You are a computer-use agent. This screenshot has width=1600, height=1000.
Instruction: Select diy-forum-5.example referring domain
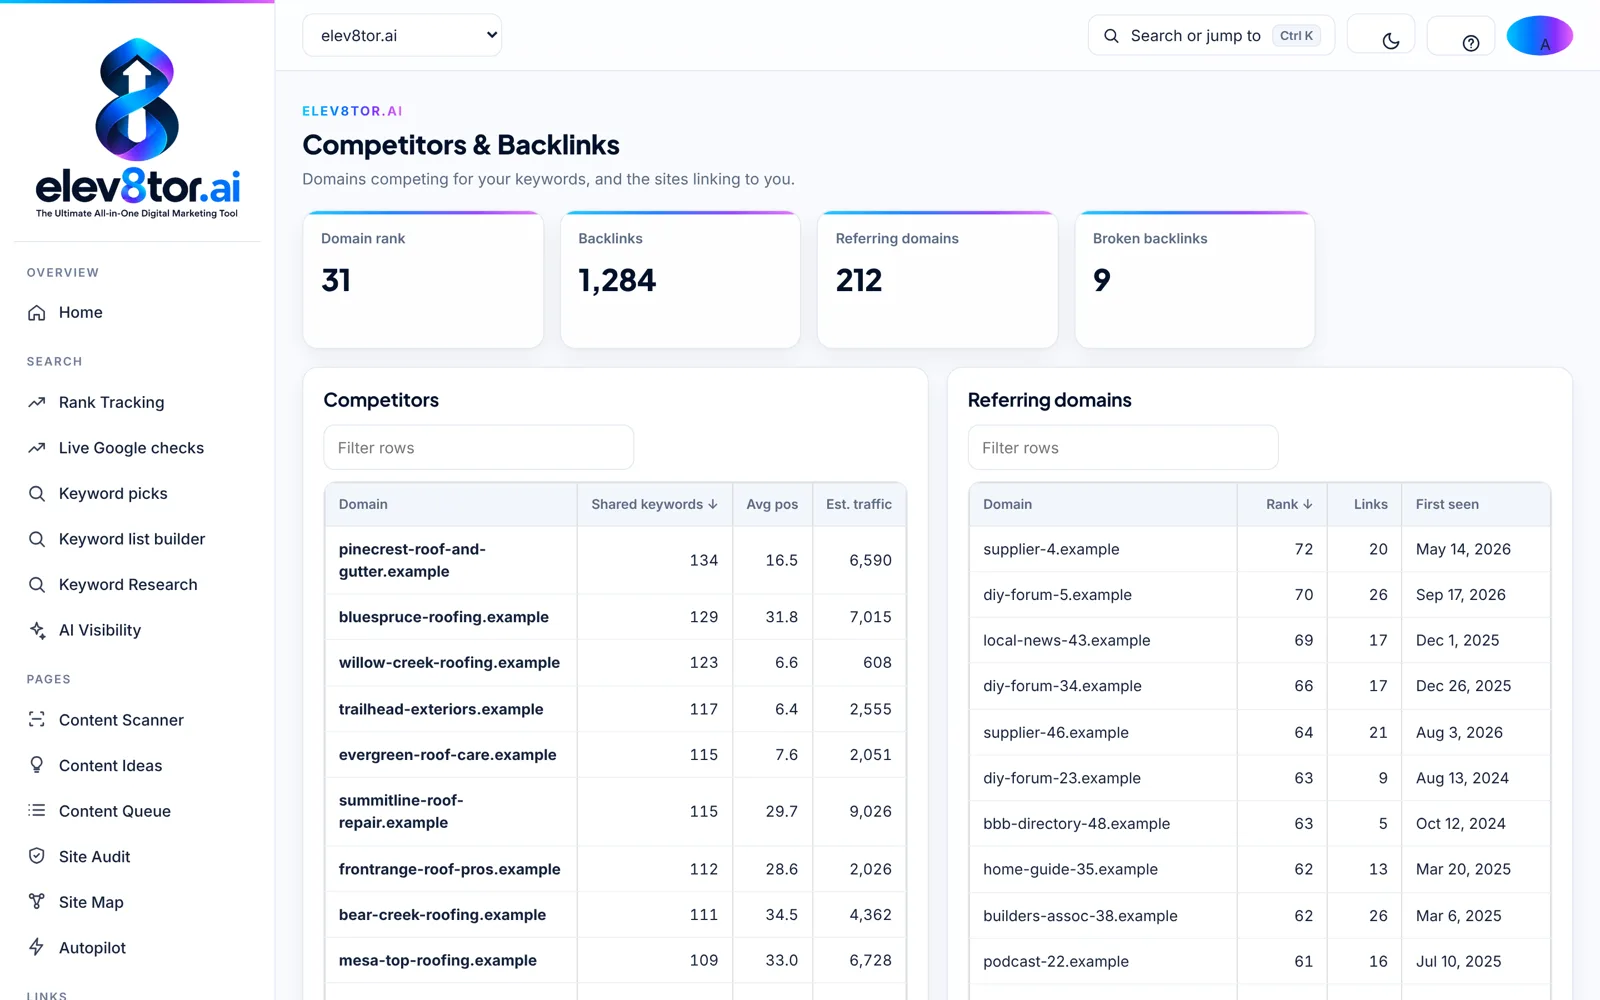point(1260,595)
